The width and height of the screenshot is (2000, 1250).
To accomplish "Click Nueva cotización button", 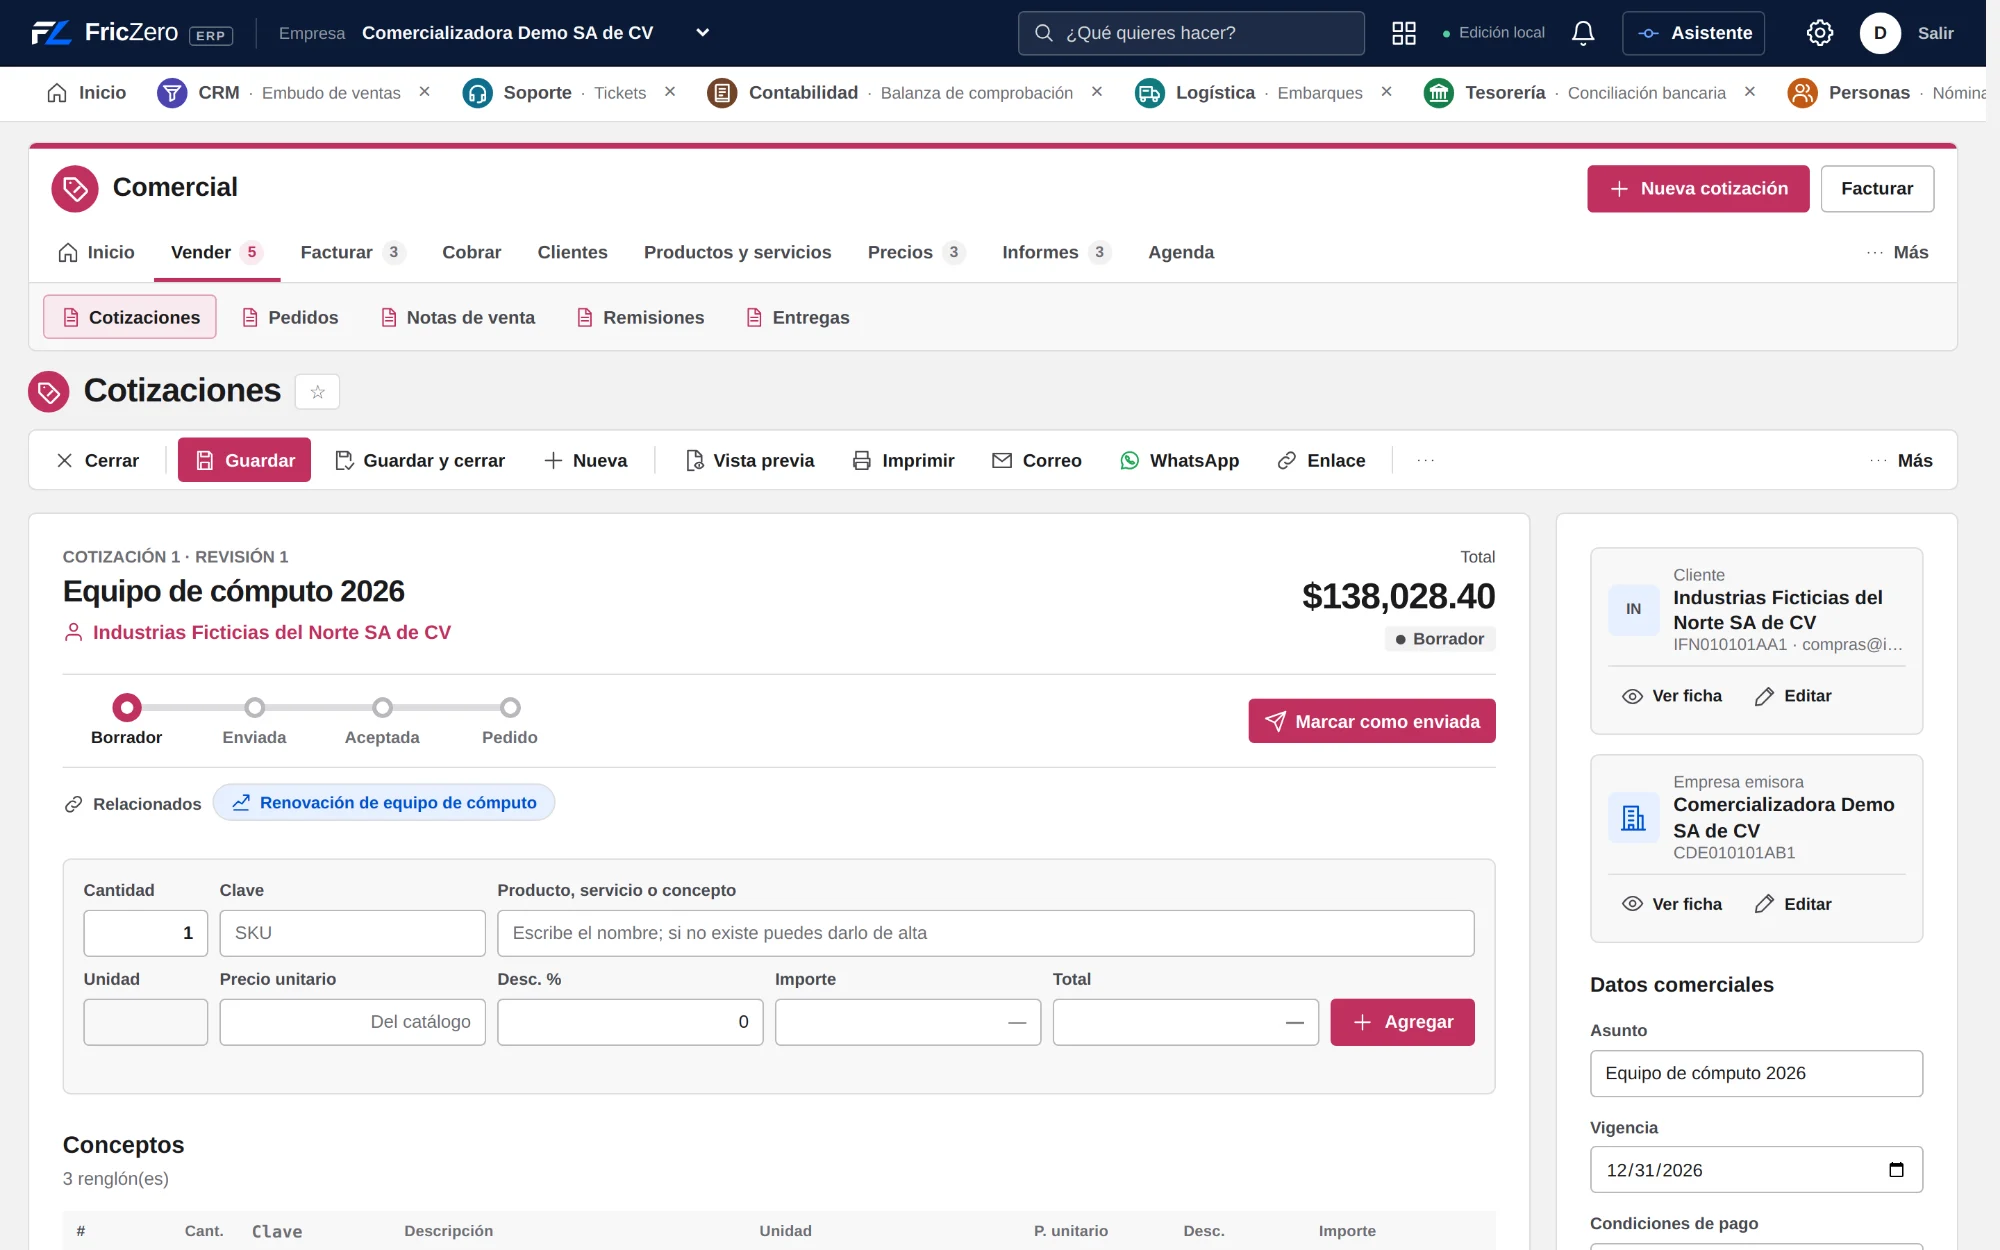I will 1698,189.
